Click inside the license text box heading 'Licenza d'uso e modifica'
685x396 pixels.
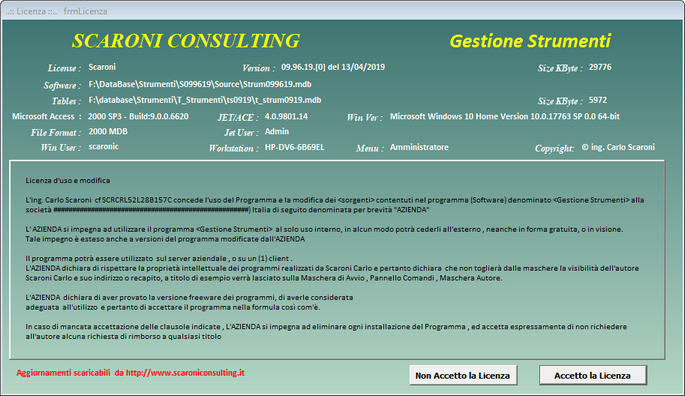68,180
